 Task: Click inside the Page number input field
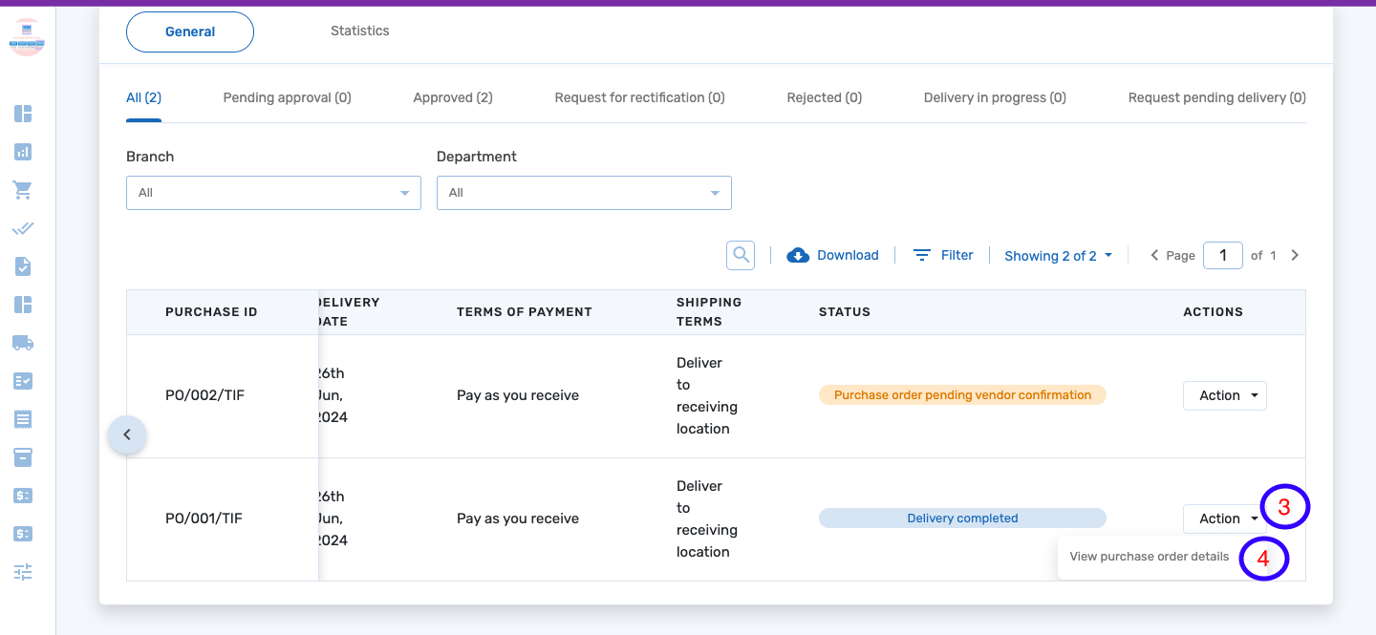coord(1222,255)
